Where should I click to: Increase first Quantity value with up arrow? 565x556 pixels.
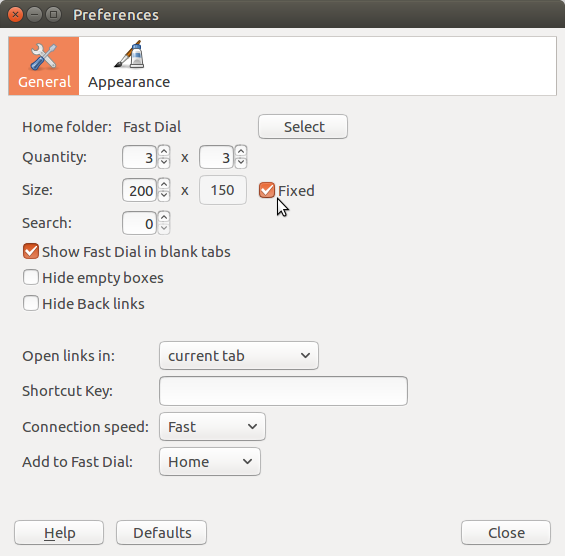tap(164, 151)
